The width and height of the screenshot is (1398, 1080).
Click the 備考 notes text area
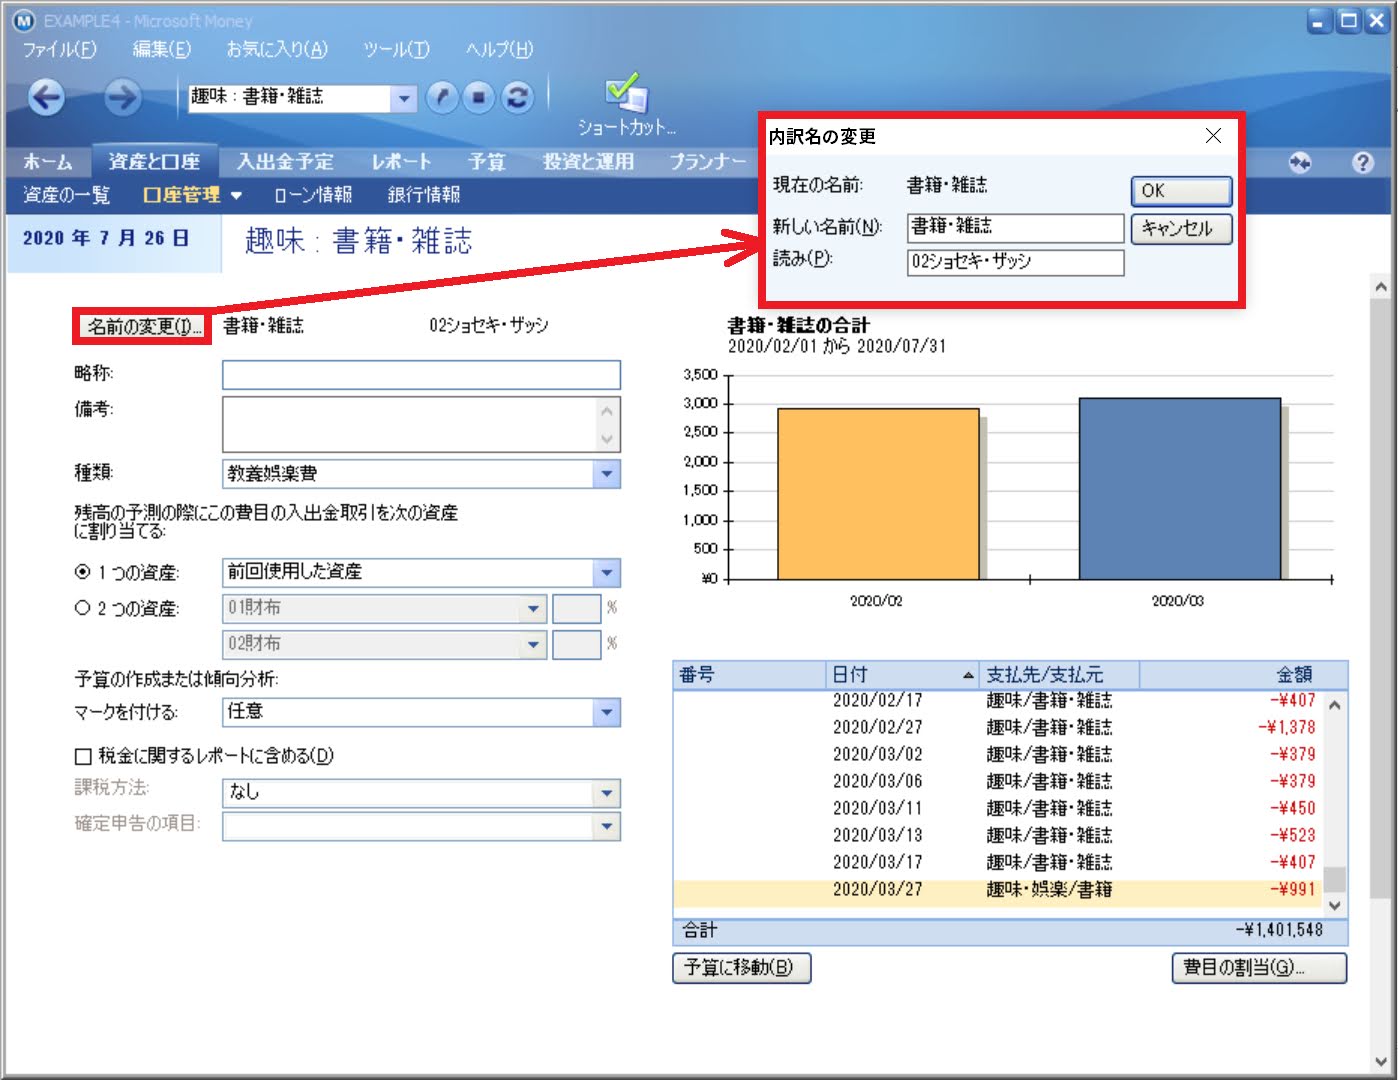point(421,424)
